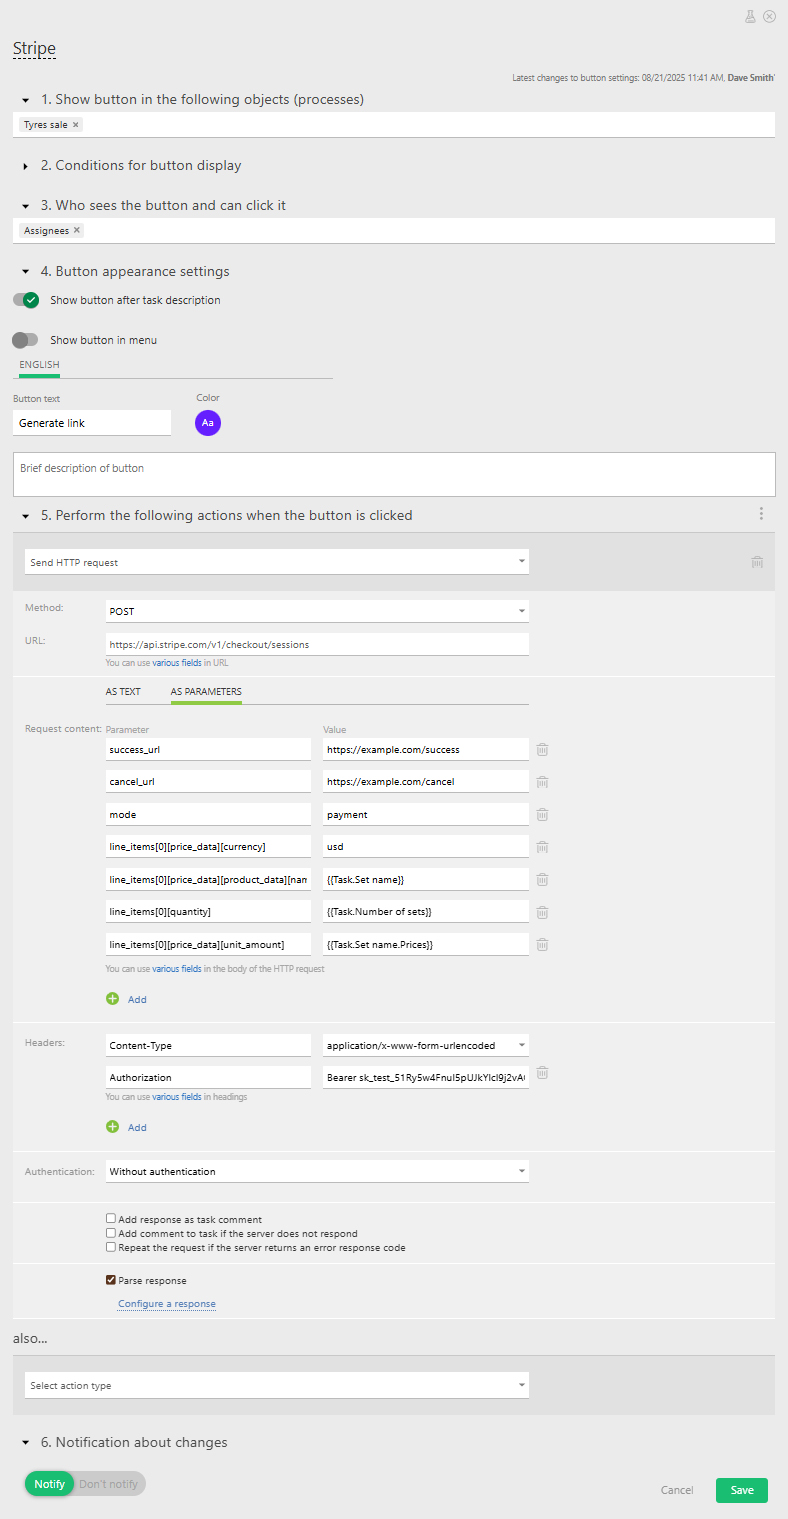Viewport: 788px width, 1519px height.
Task: Expand section 2 Conditions for button display
Action: click(x=26, y=166)
